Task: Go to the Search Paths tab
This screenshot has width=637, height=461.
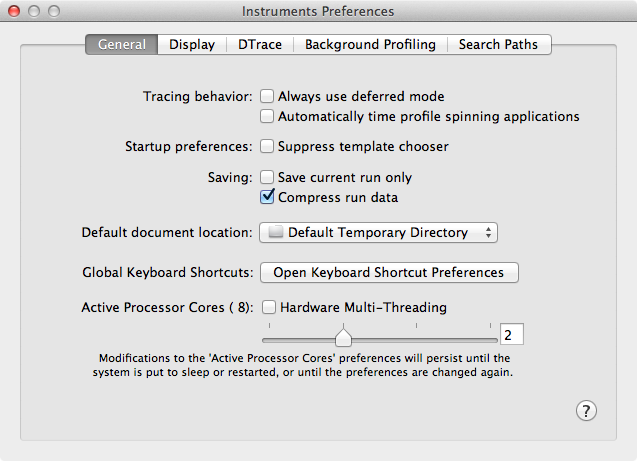Action: [498, 44]
